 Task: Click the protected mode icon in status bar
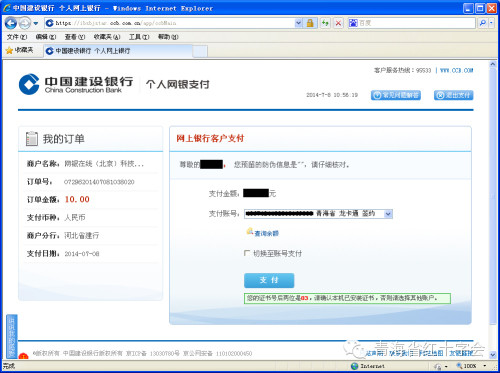click(x=438, y=366)
